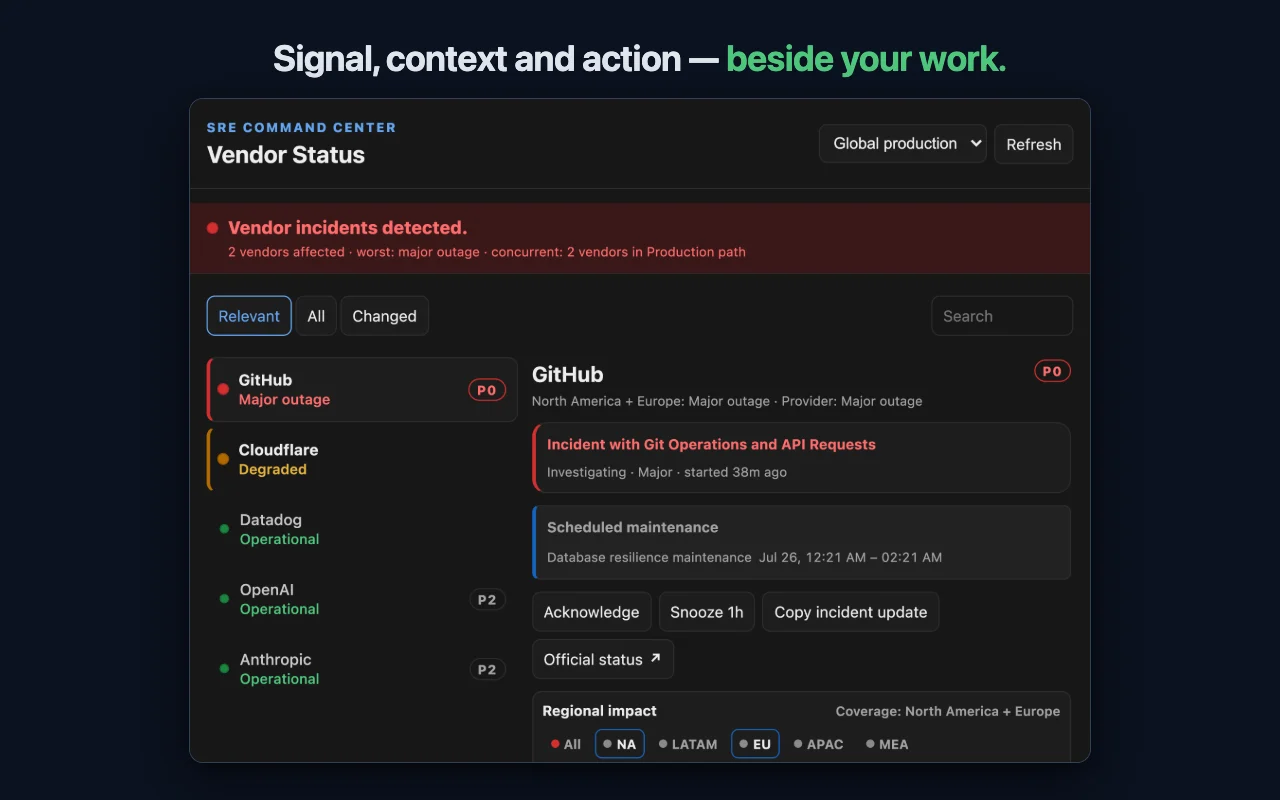The width and height of the screenshot is (1280, 800).
Task: Click the red dot in the incidents banner
Action: [212, 228]
